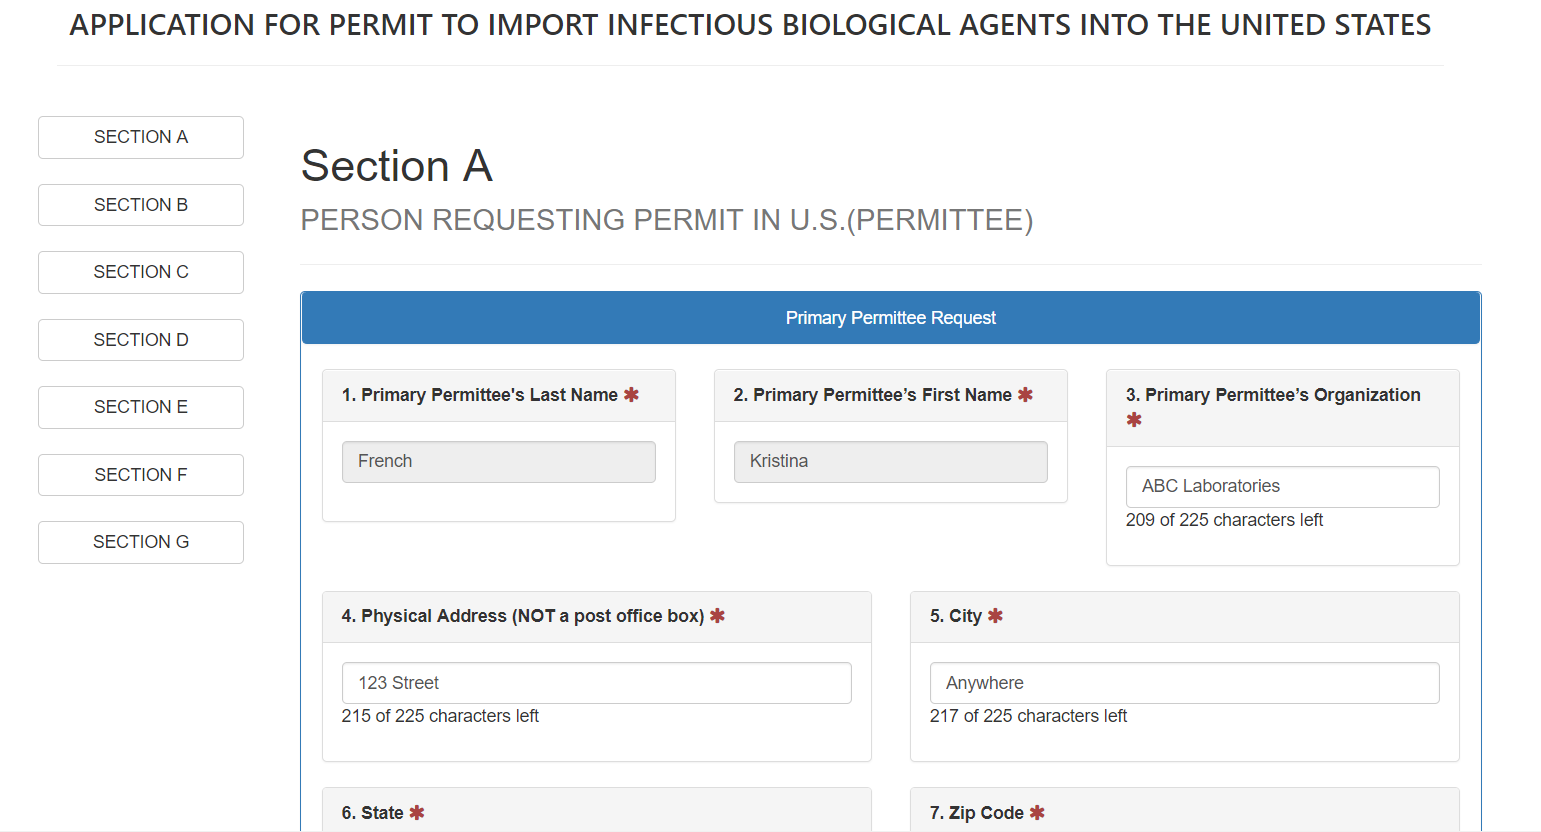Focus the Organization field with ABC Laboratories
Viewport: 1541px width, 832px height.
(x=1282, y=487)
